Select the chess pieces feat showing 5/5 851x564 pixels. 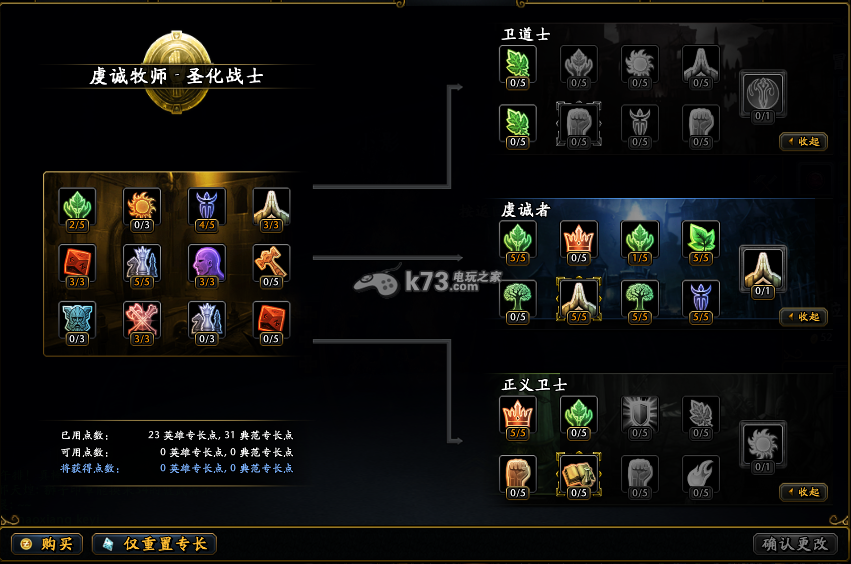point(142,266)
